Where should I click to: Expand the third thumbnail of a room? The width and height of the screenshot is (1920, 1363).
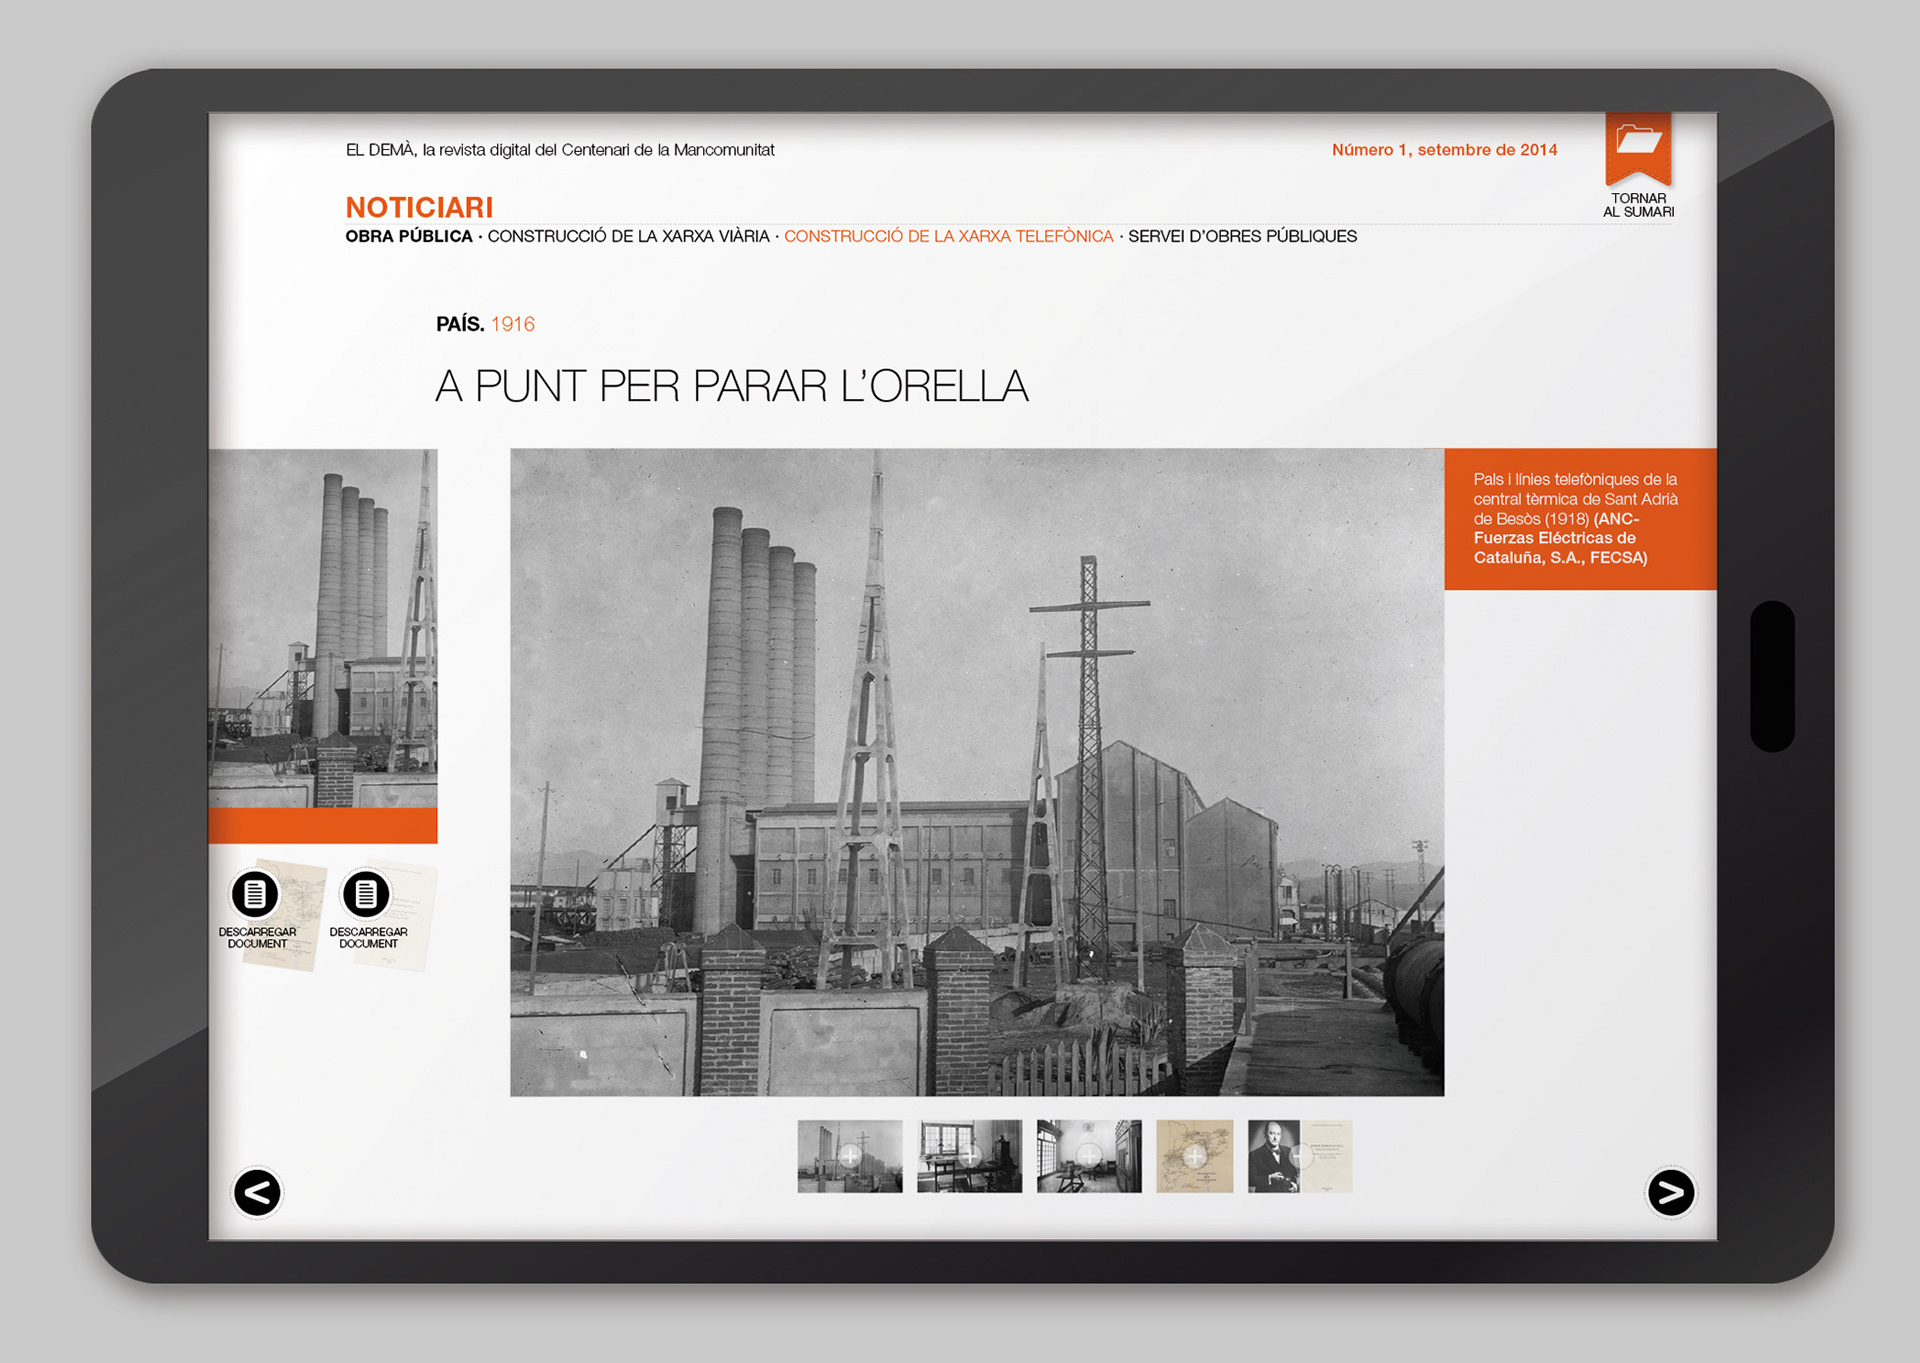pos(1088,1156)
